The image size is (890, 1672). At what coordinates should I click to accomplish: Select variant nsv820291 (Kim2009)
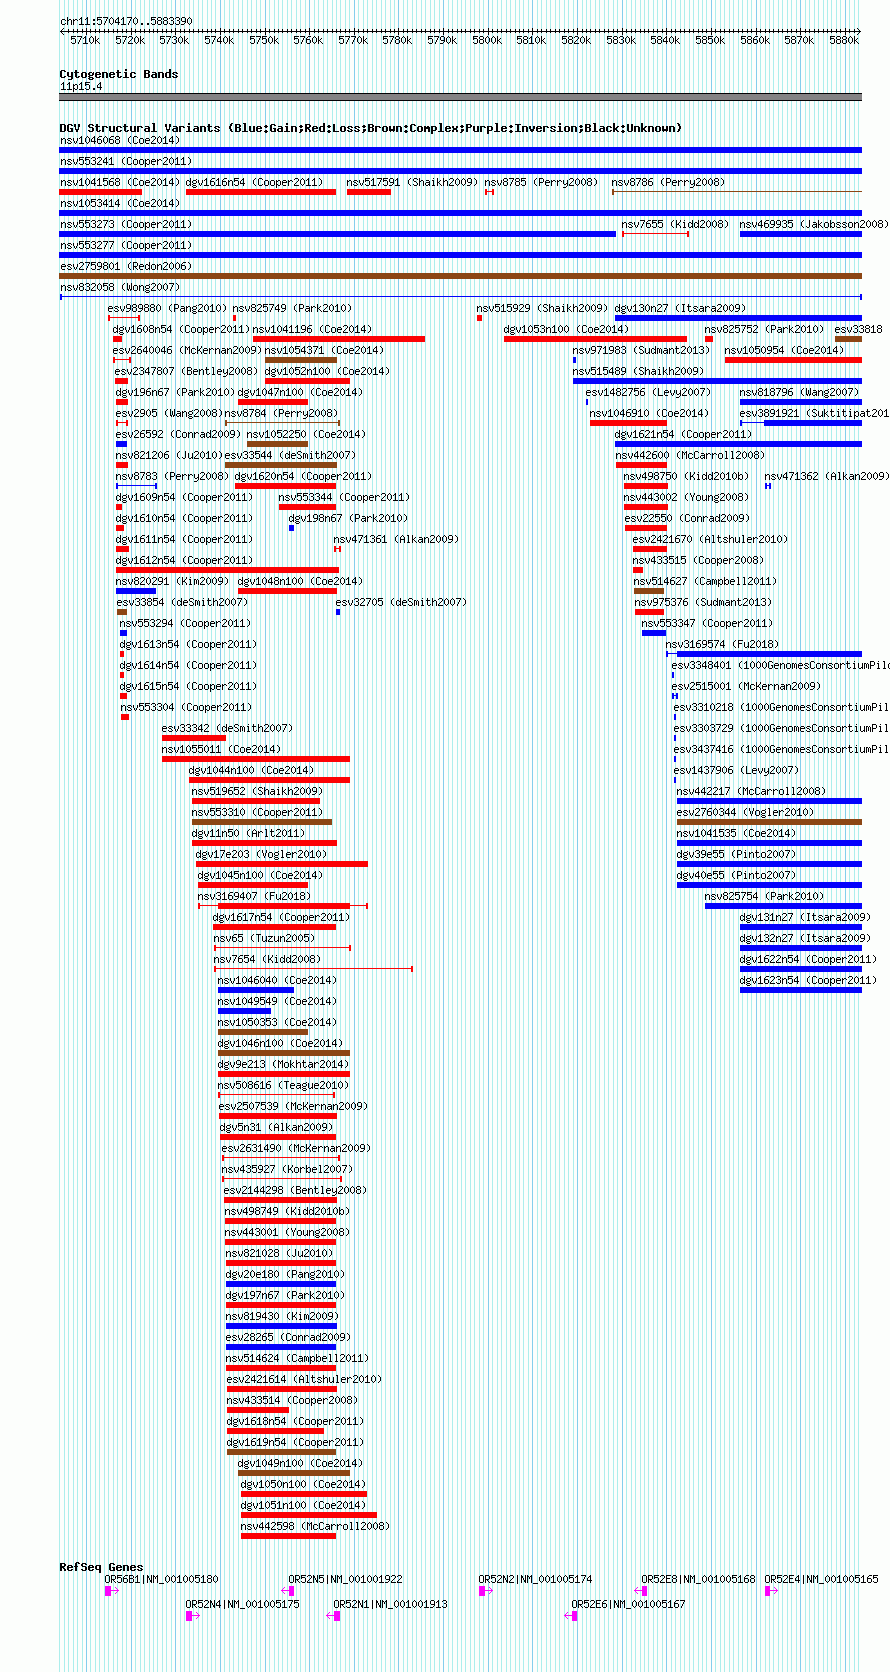[x=172, y=581]
